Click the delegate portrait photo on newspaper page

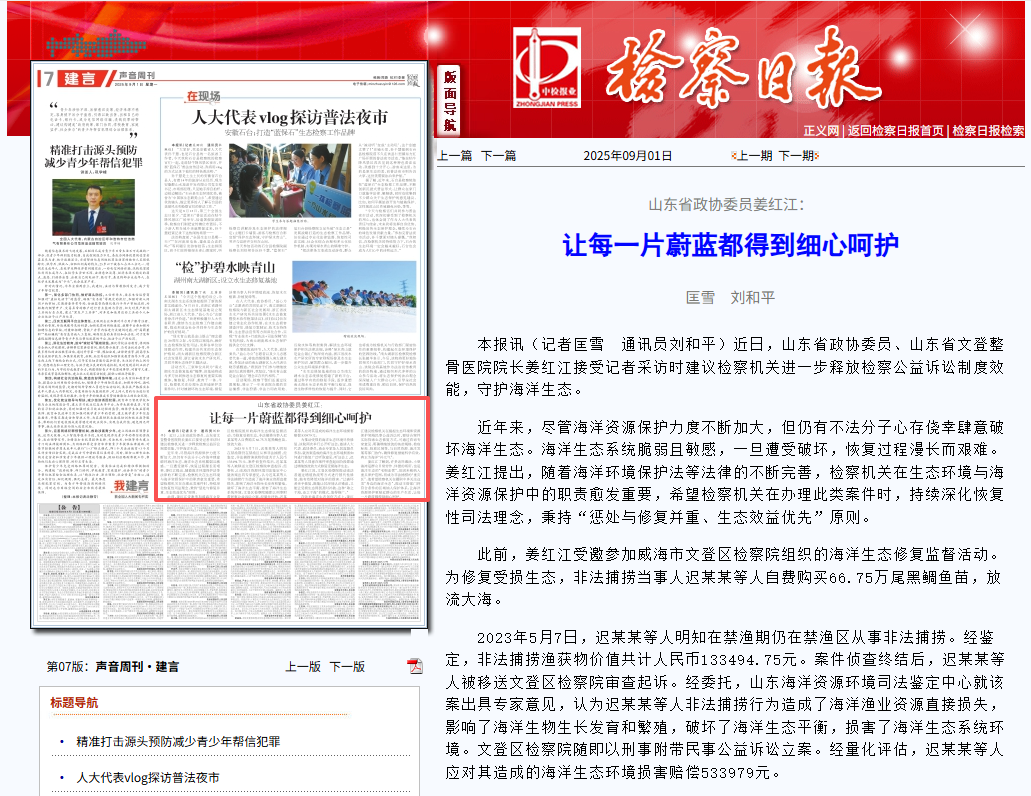coord(93,204)
